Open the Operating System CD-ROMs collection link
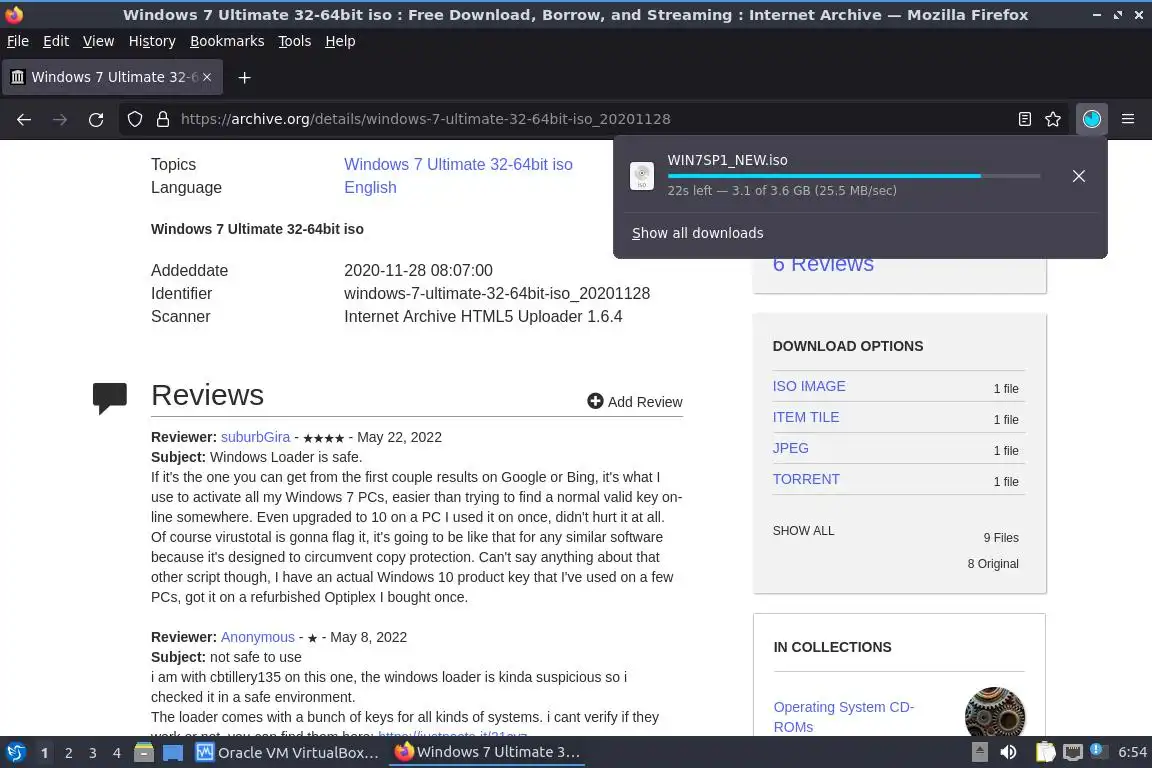 point(843,717)
